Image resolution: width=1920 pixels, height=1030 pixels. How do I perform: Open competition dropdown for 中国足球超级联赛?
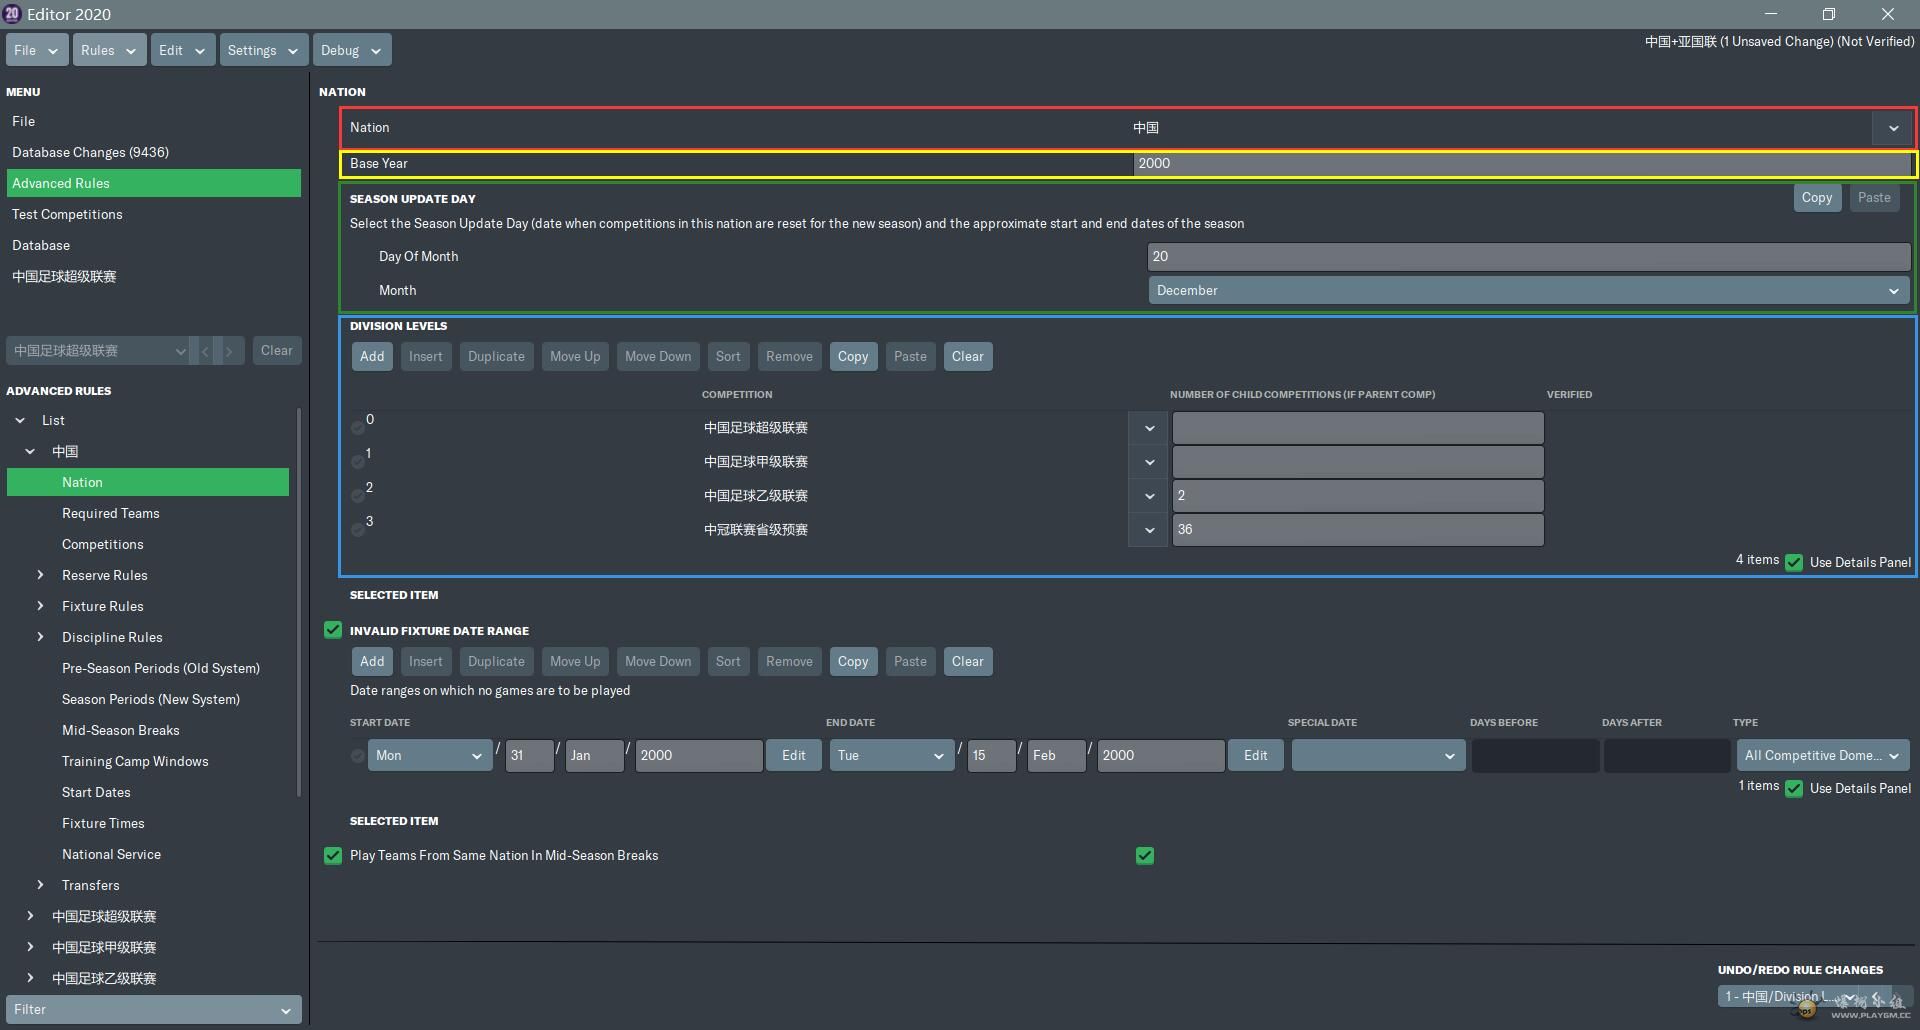click(x=1149, y=428)
